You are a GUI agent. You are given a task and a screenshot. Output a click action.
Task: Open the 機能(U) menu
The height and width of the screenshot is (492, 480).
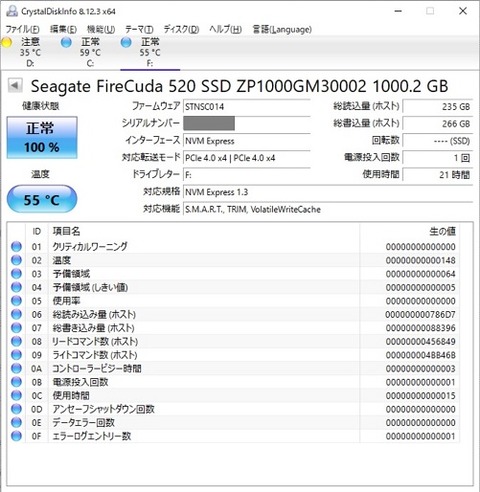(101, 29)
